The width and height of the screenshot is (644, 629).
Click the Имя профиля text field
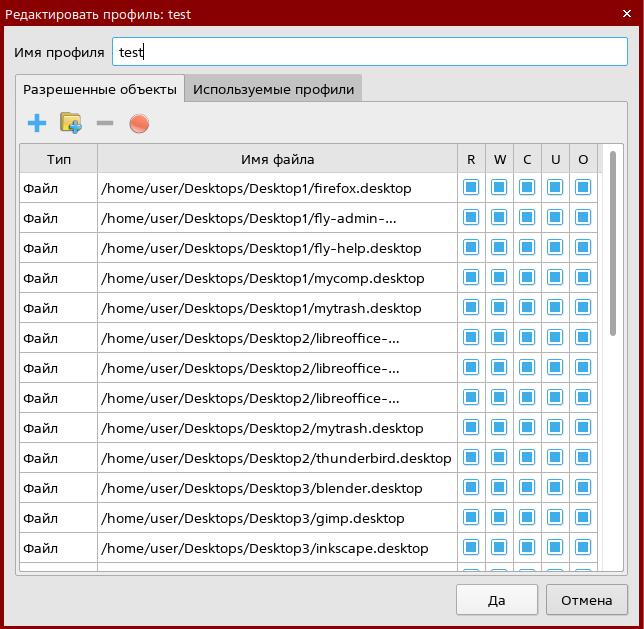click(x=370, y=52)
